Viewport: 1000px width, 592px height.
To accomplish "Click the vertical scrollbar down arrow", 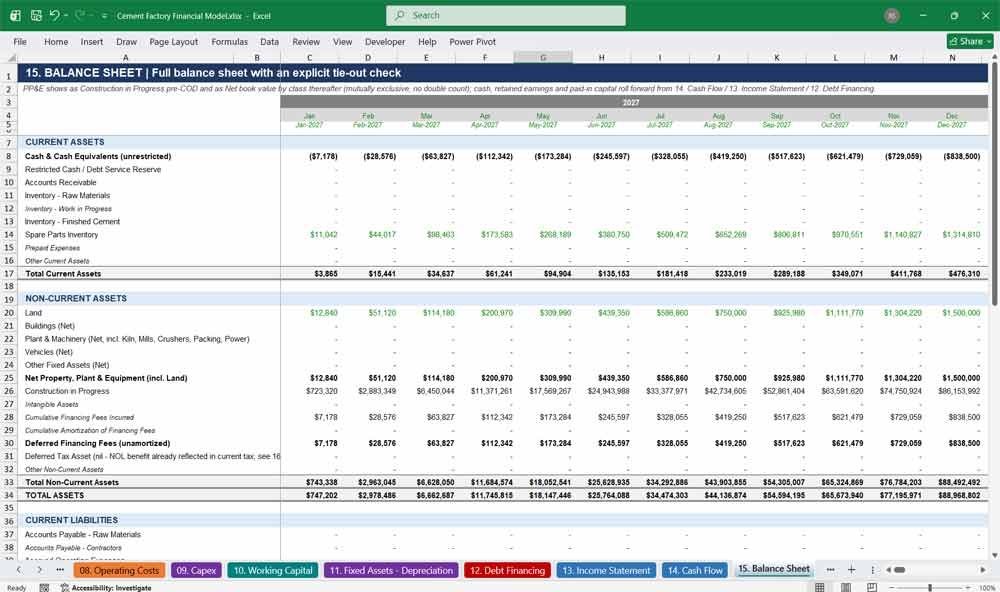I will click(x=994, y=556).
